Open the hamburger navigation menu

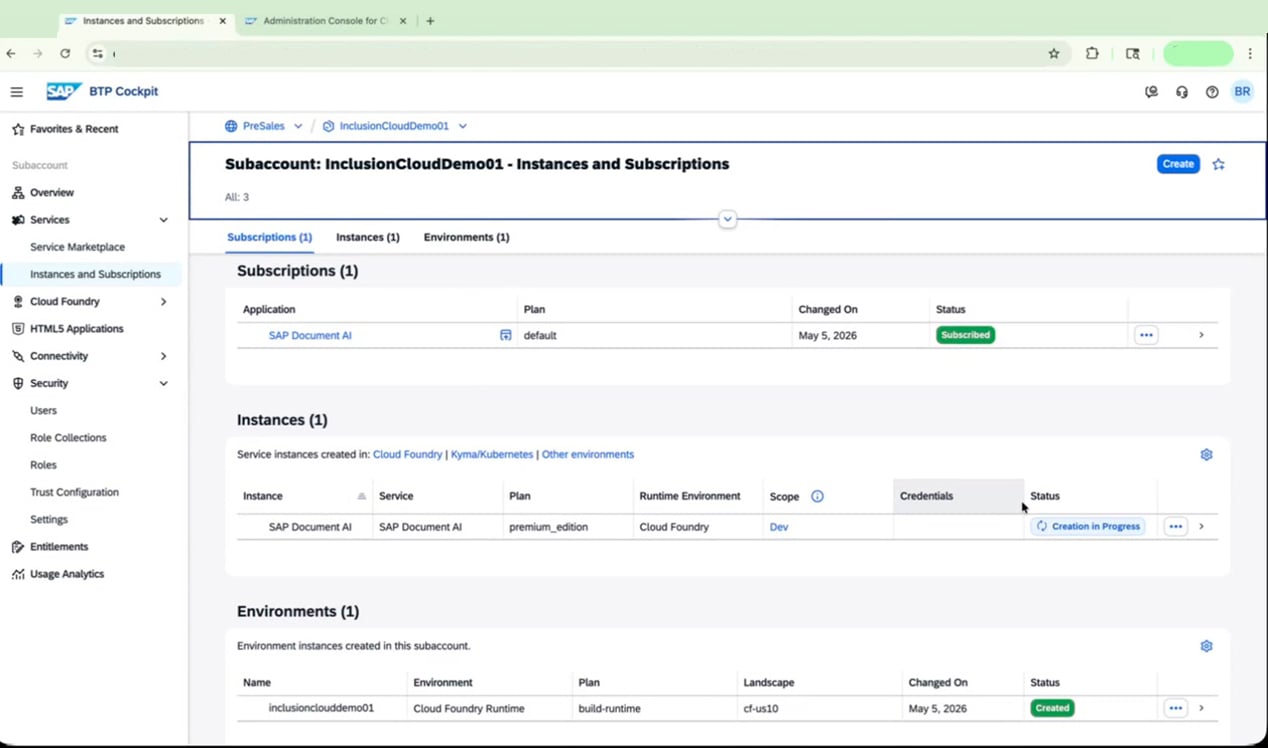[x=17, y=92]
